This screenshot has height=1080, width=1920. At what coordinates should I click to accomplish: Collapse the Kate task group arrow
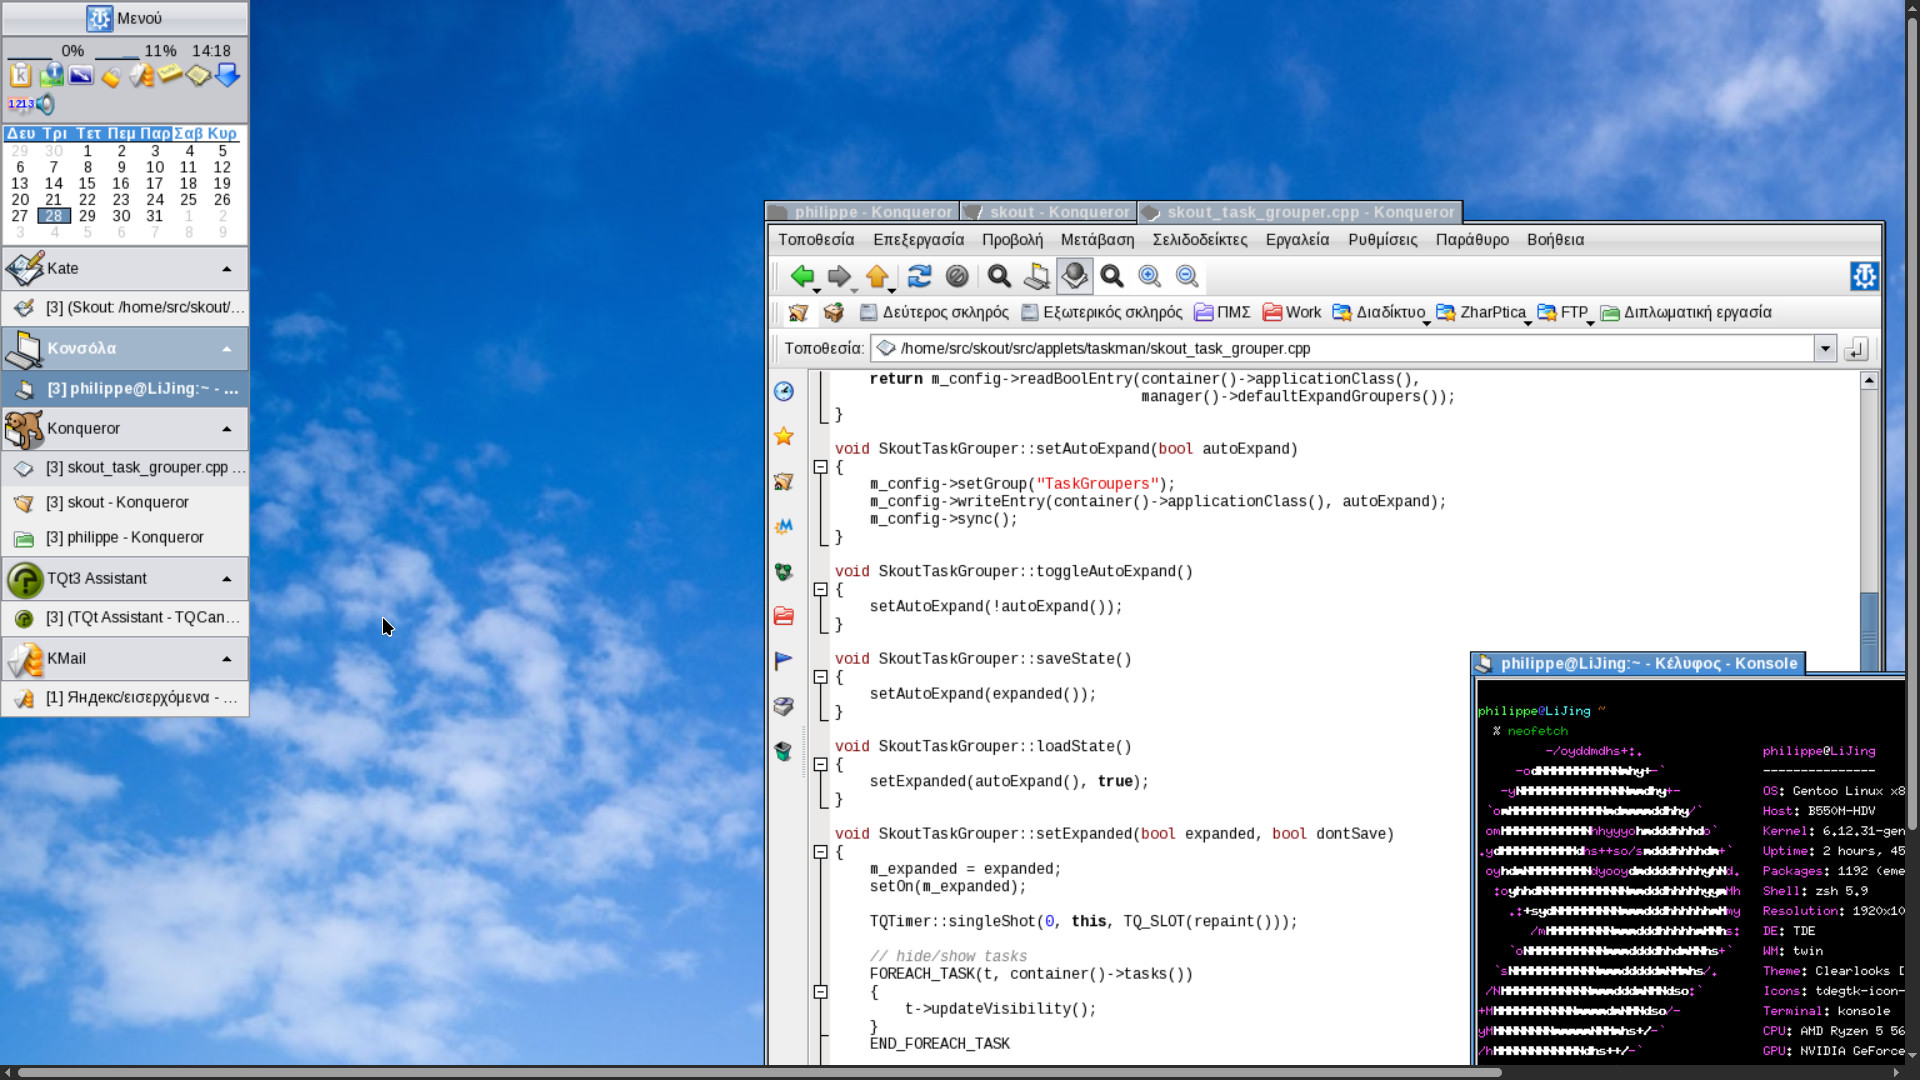[227, 269]
